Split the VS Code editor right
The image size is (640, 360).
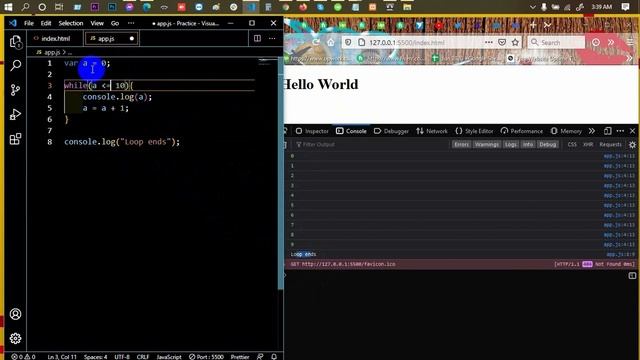[x=257, y=38]
